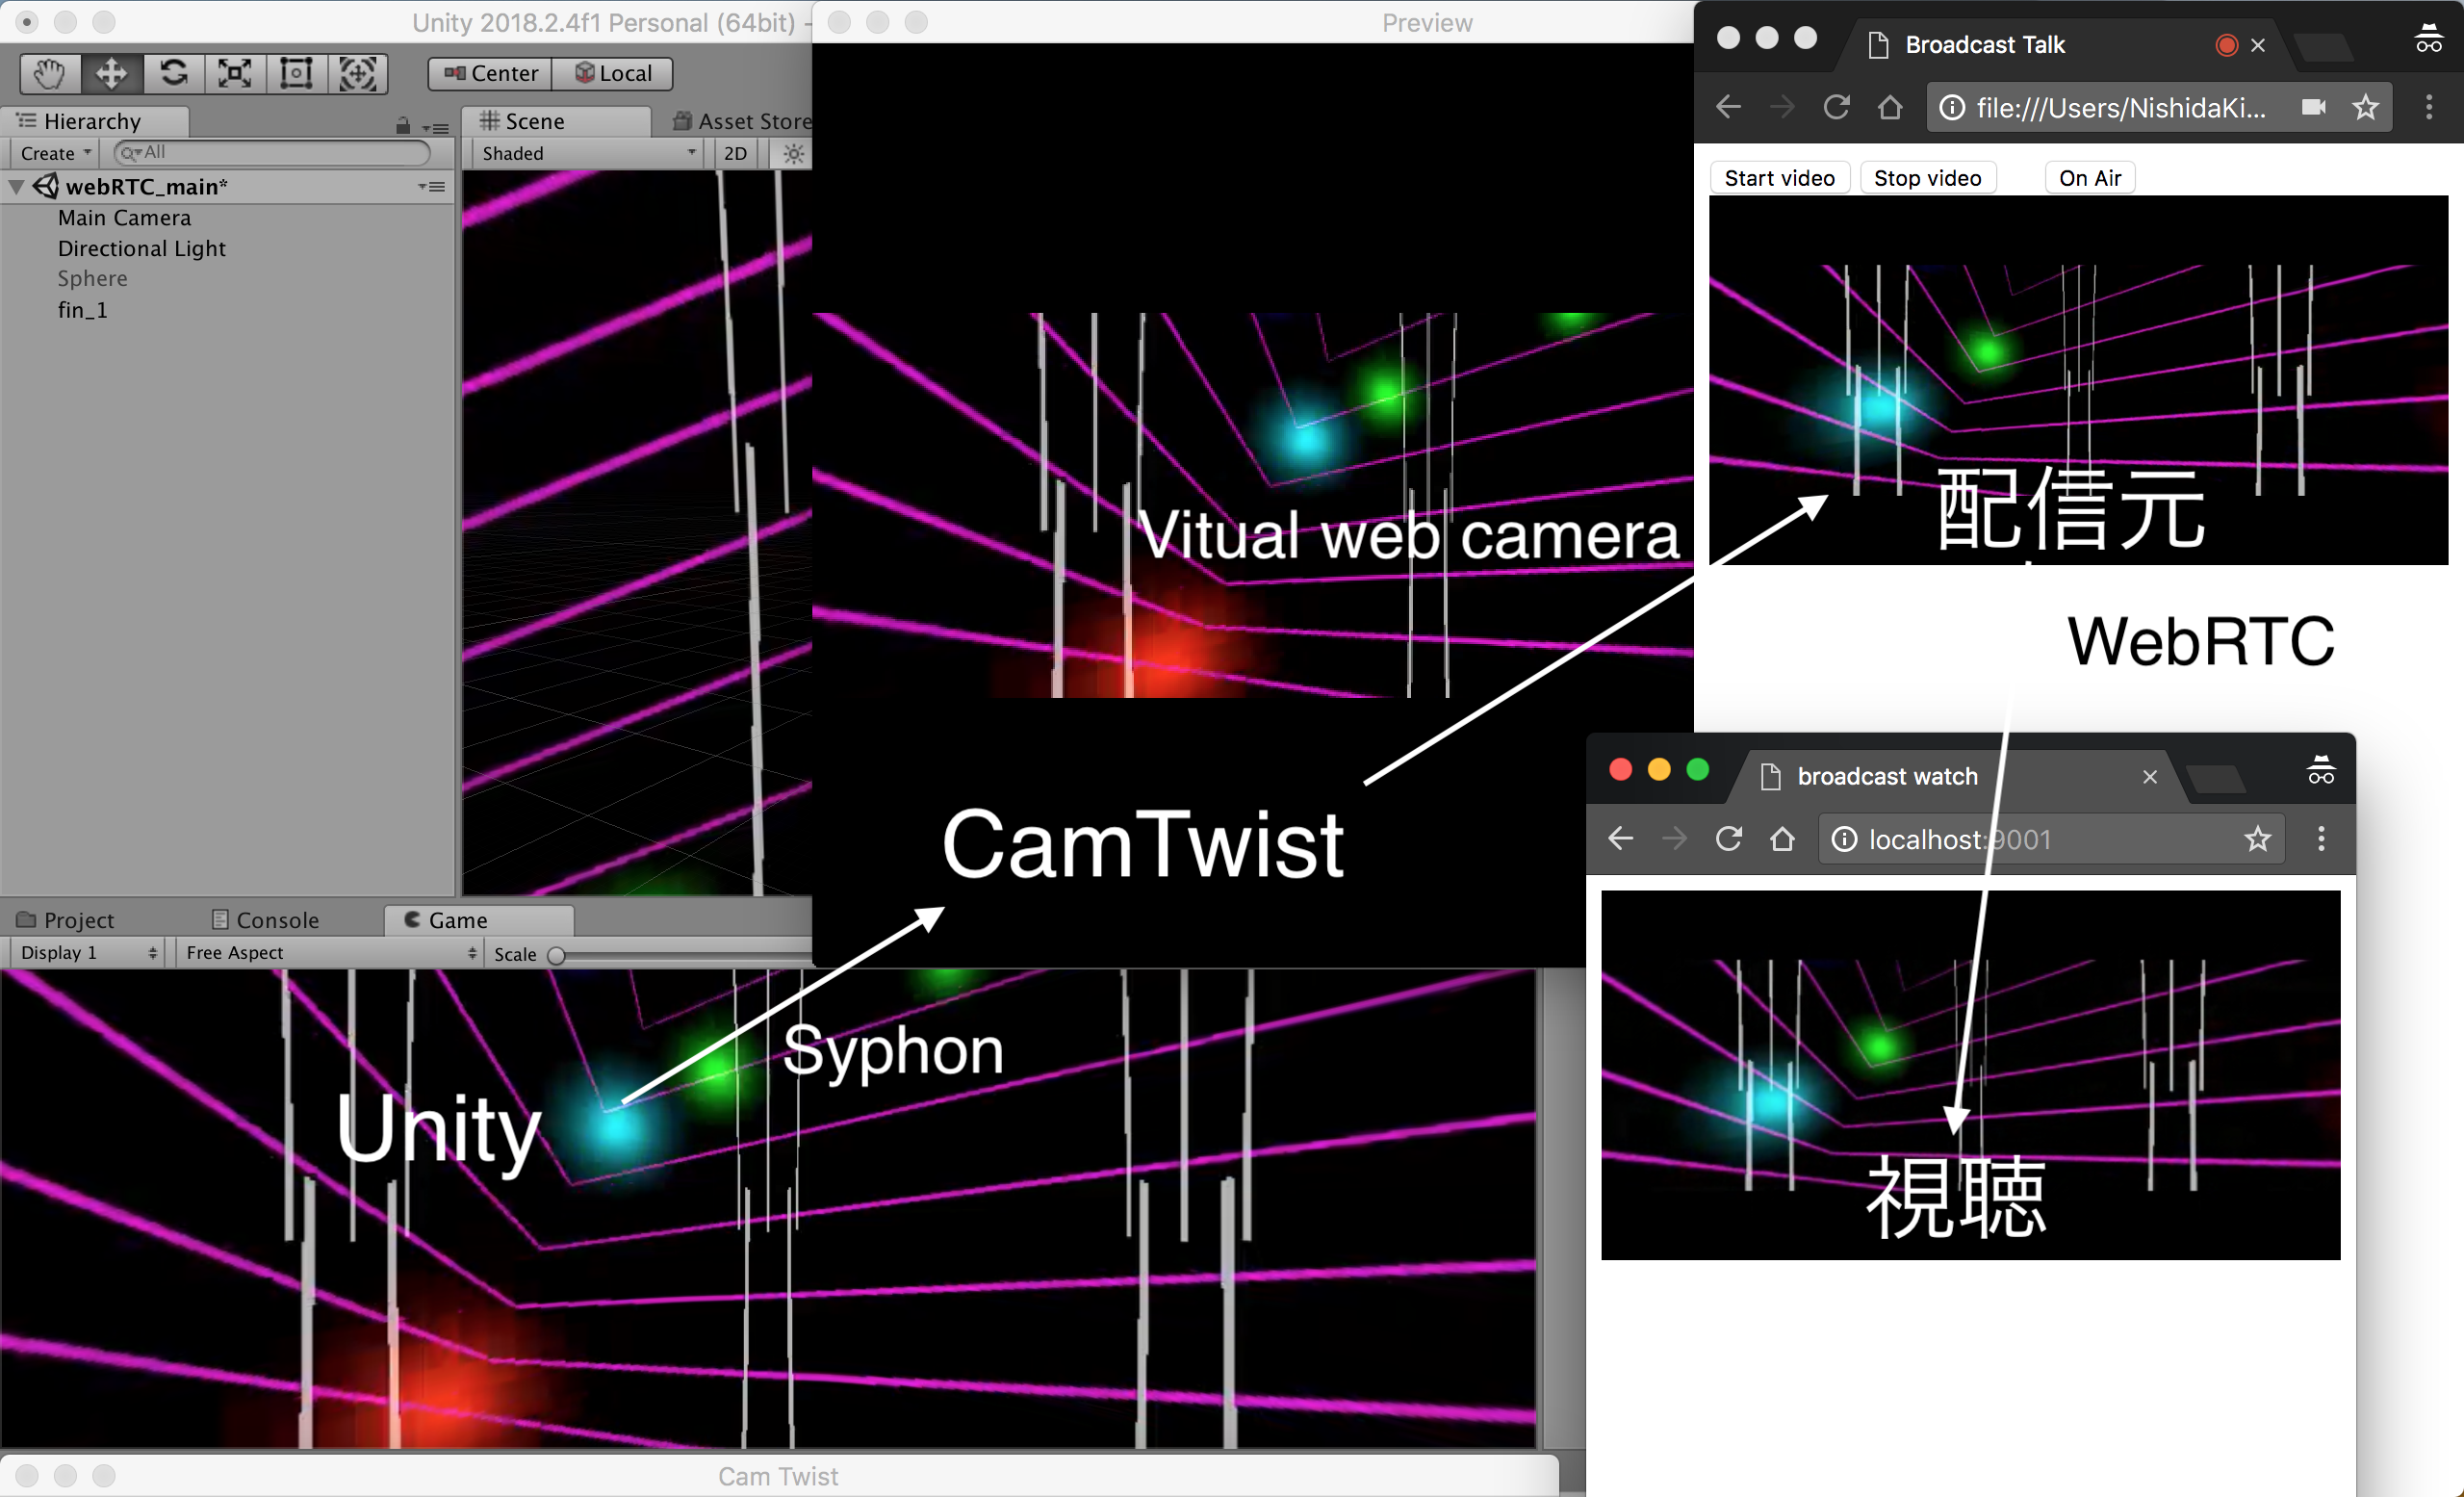Viewport: 2464px width, 1497px height.
Task: Open the Shaded draw mode dropdown
Action: coord(585,153)
